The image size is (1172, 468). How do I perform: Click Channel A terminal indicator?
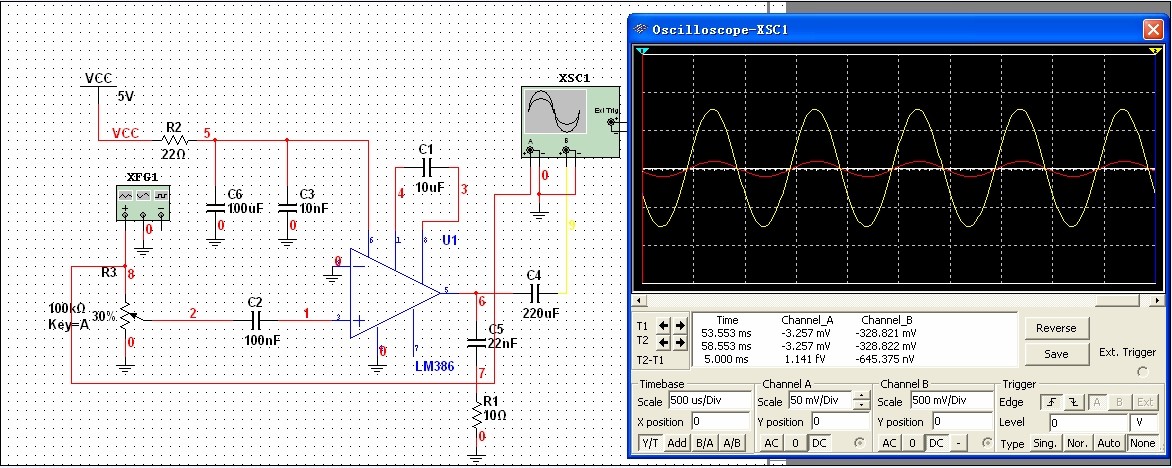pyautogui.click(x=860, y=443)
